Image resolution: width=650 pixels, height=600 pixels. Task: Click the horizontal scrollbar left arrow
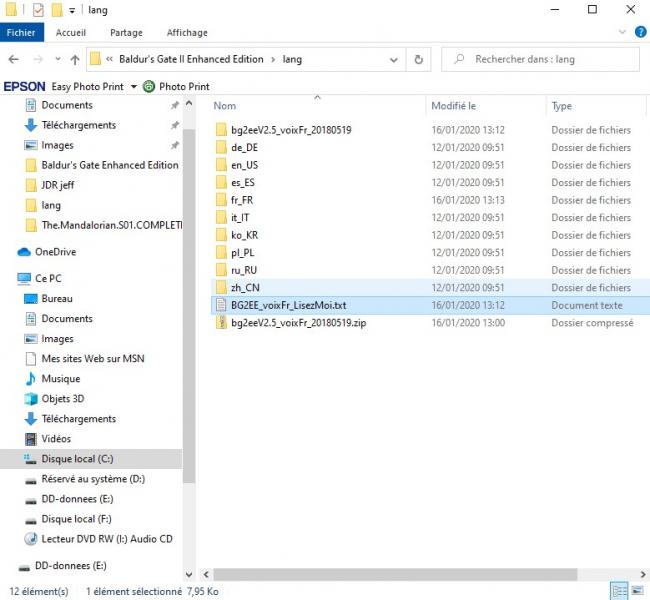click(206, 574)
